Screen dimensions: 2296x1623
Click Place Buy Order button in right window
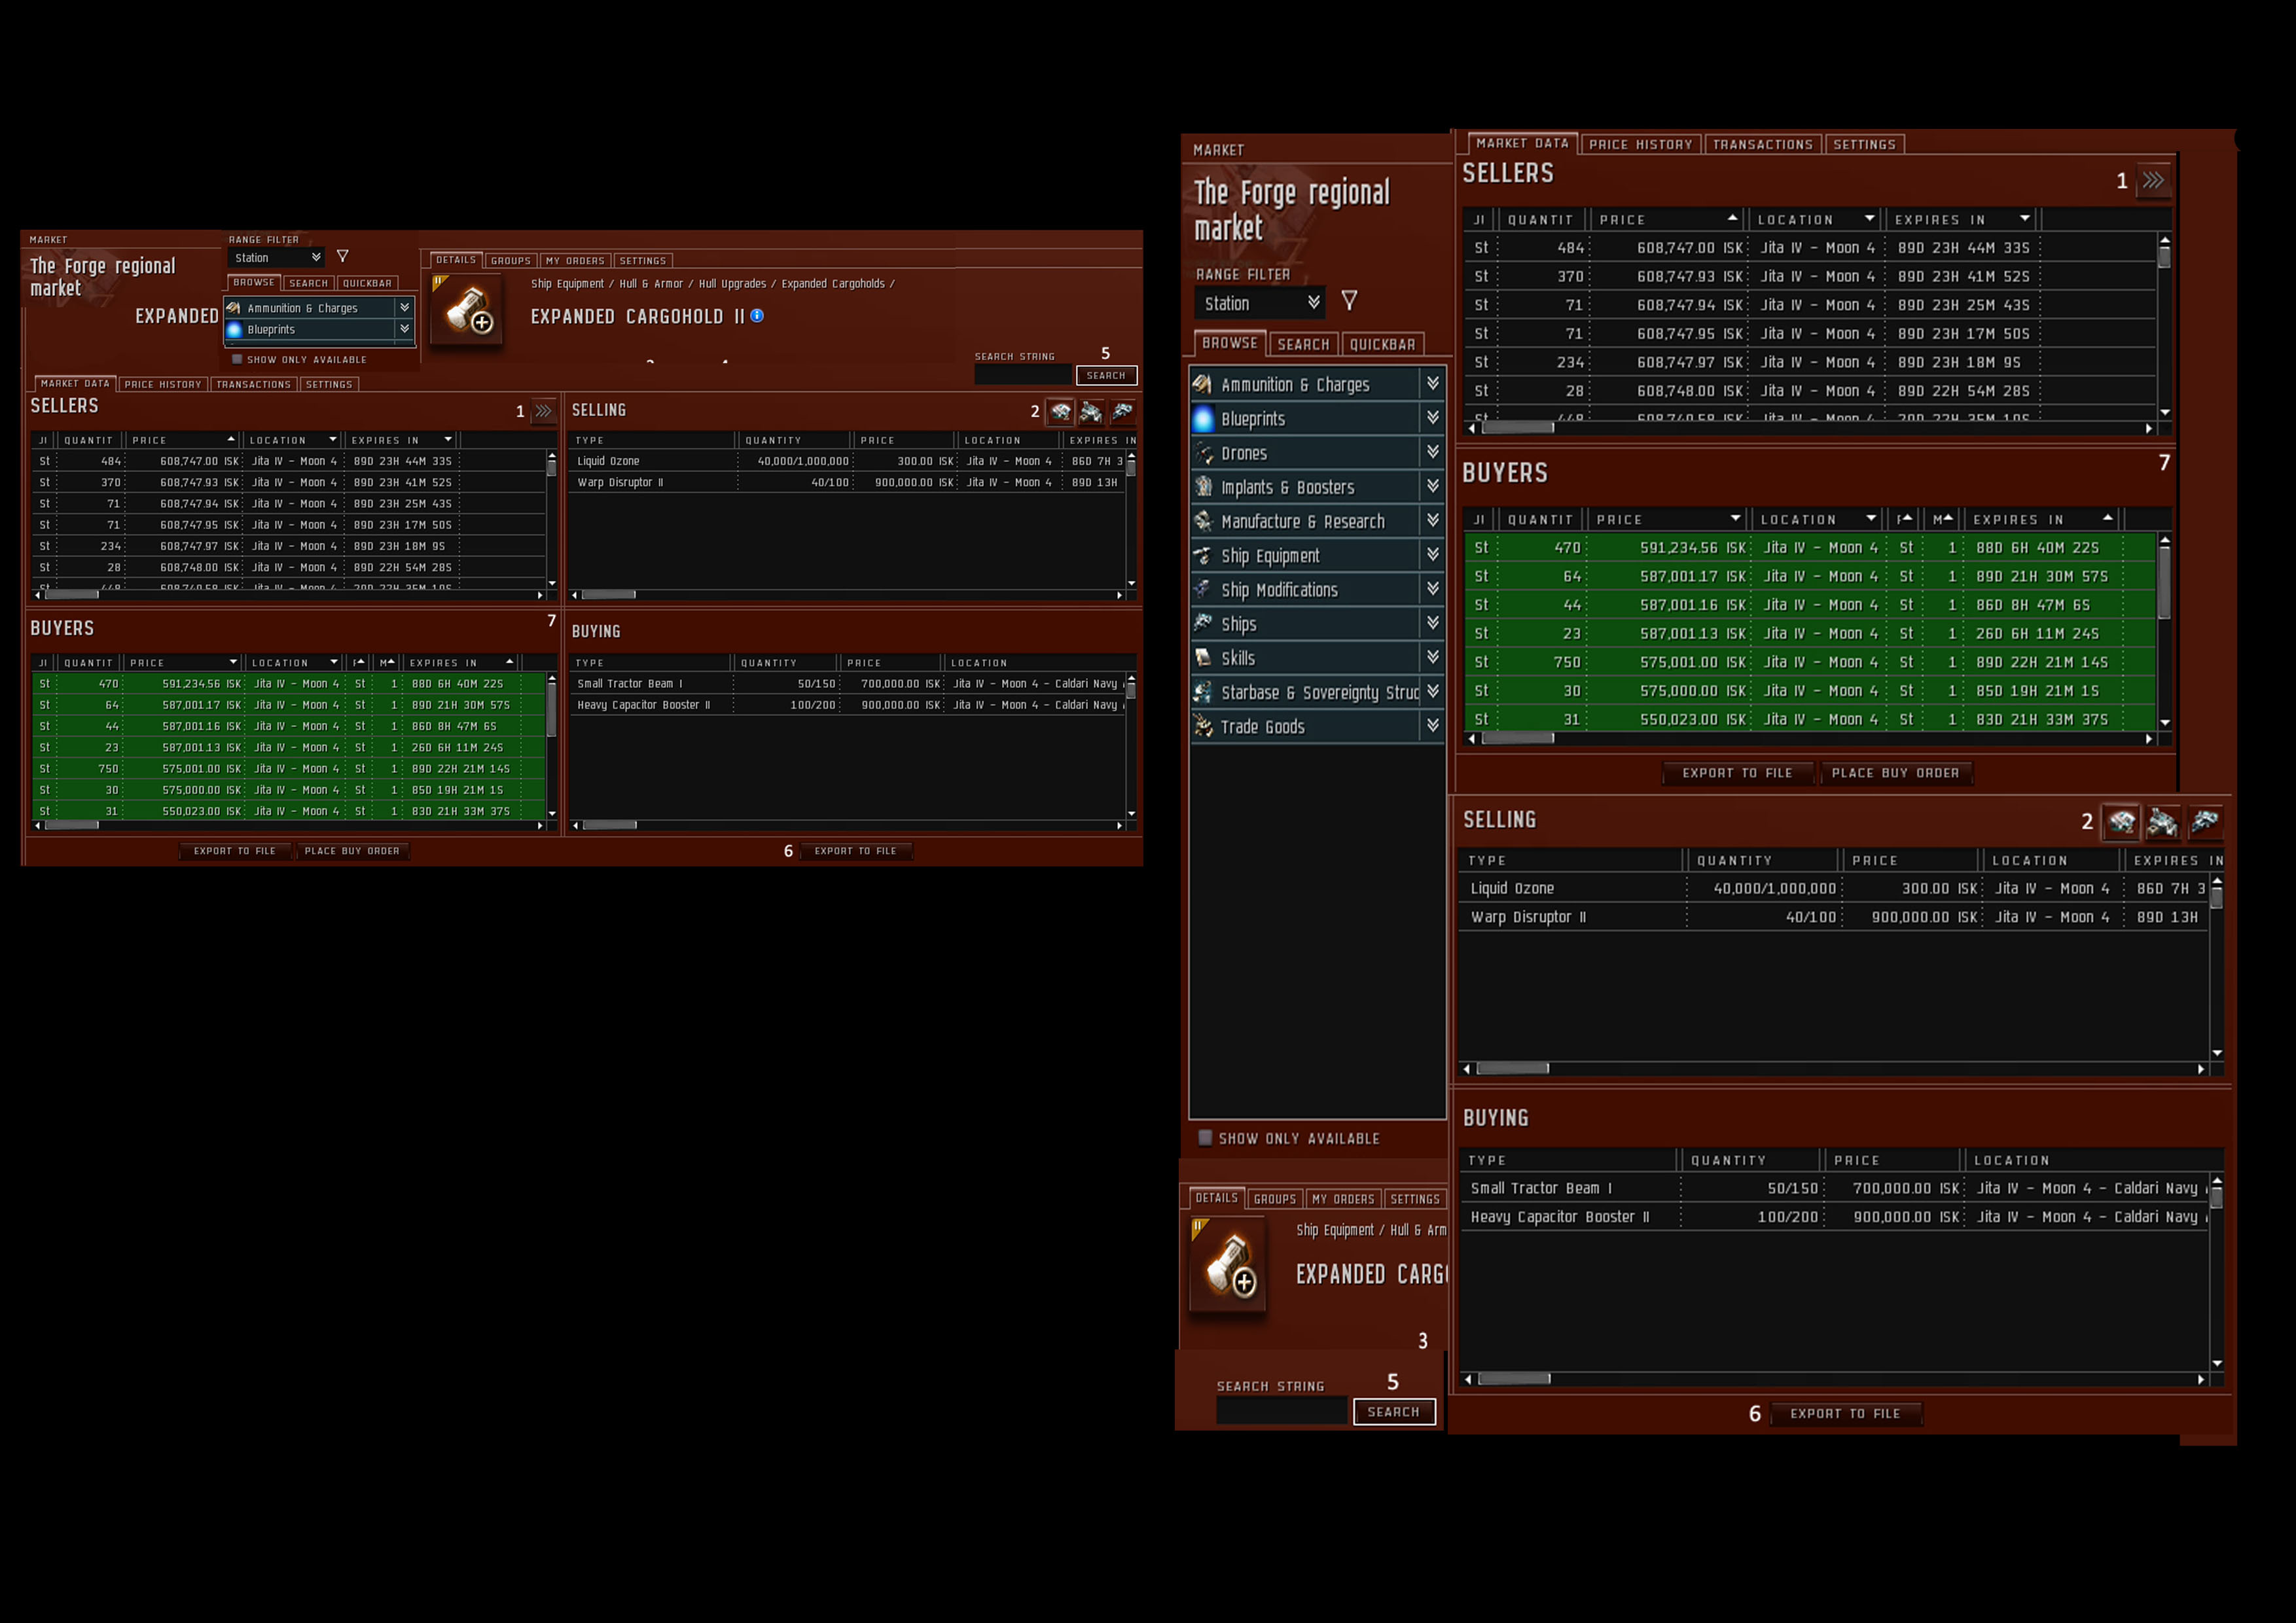[1895, 773]
